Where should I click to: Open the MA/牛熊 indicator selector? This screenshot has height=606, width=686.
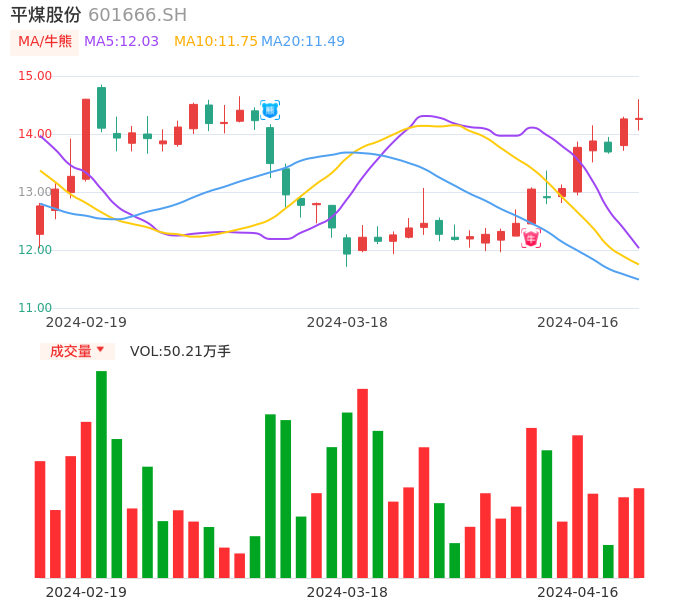click(45, 42)
